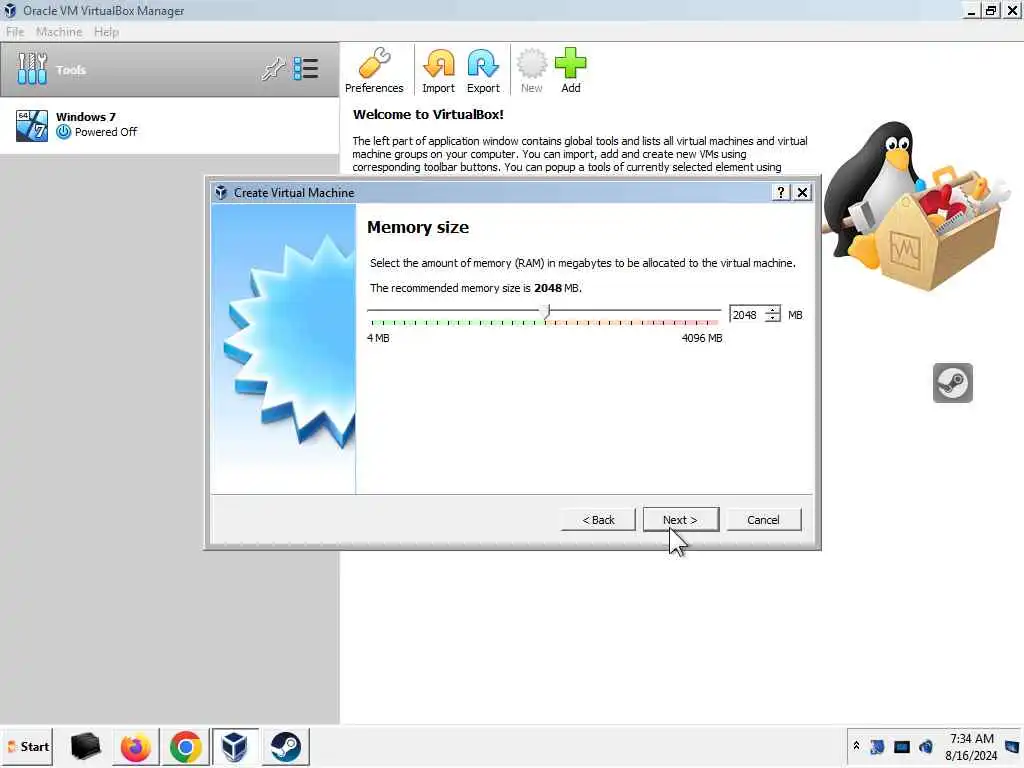Click the memory size slider handle
1024x768 pixels.
(x=547, y=312)
